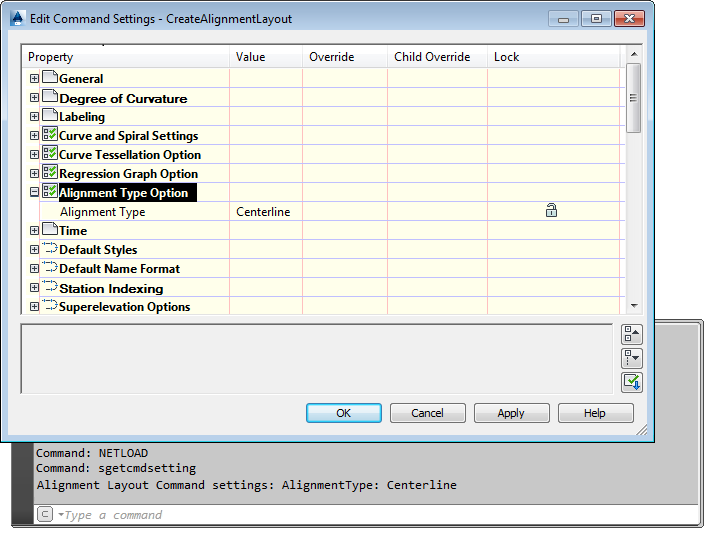Click the Value column header
This screenshot has height=538, width=716.
(266, 57)
